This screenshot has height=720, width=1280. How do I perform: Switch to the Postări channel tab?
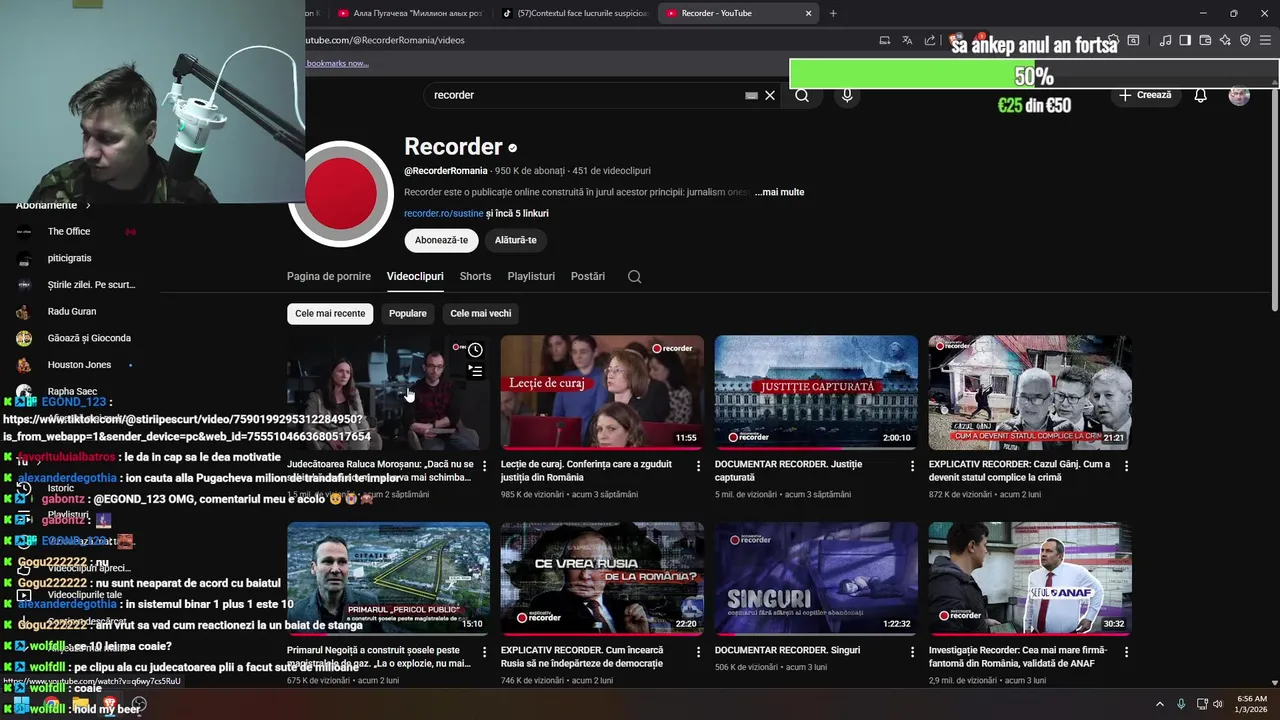588,276
